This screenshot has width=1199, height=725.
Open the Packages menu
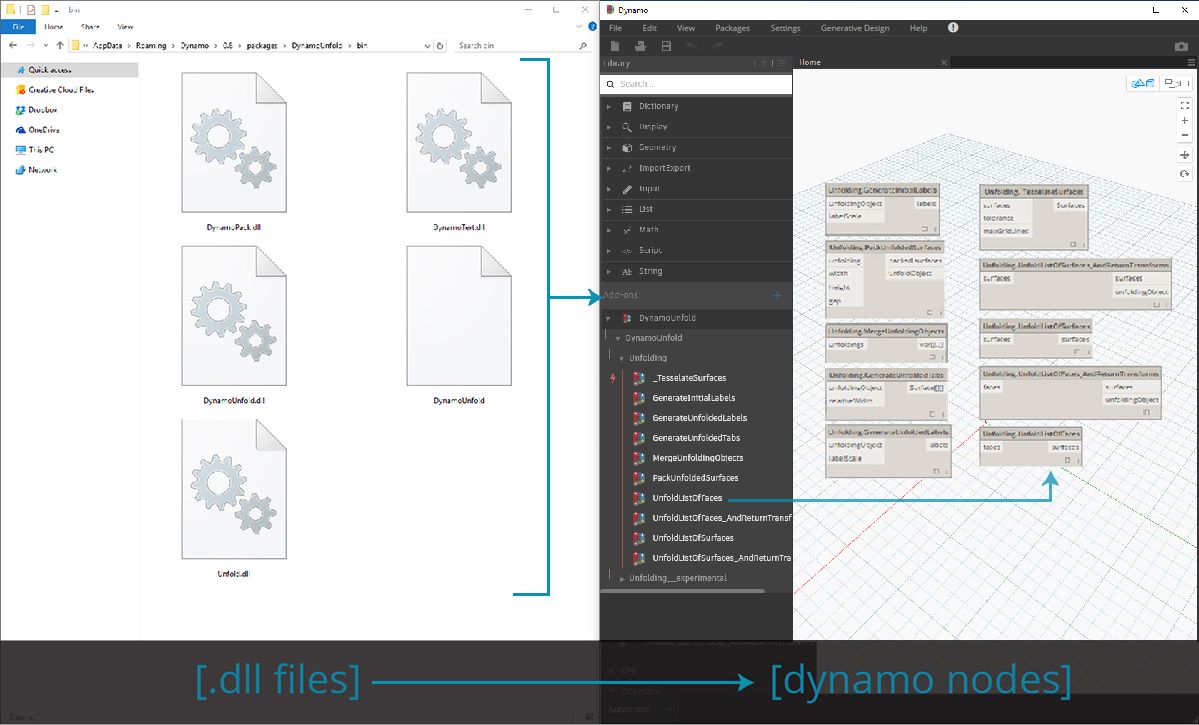(732, 28)
